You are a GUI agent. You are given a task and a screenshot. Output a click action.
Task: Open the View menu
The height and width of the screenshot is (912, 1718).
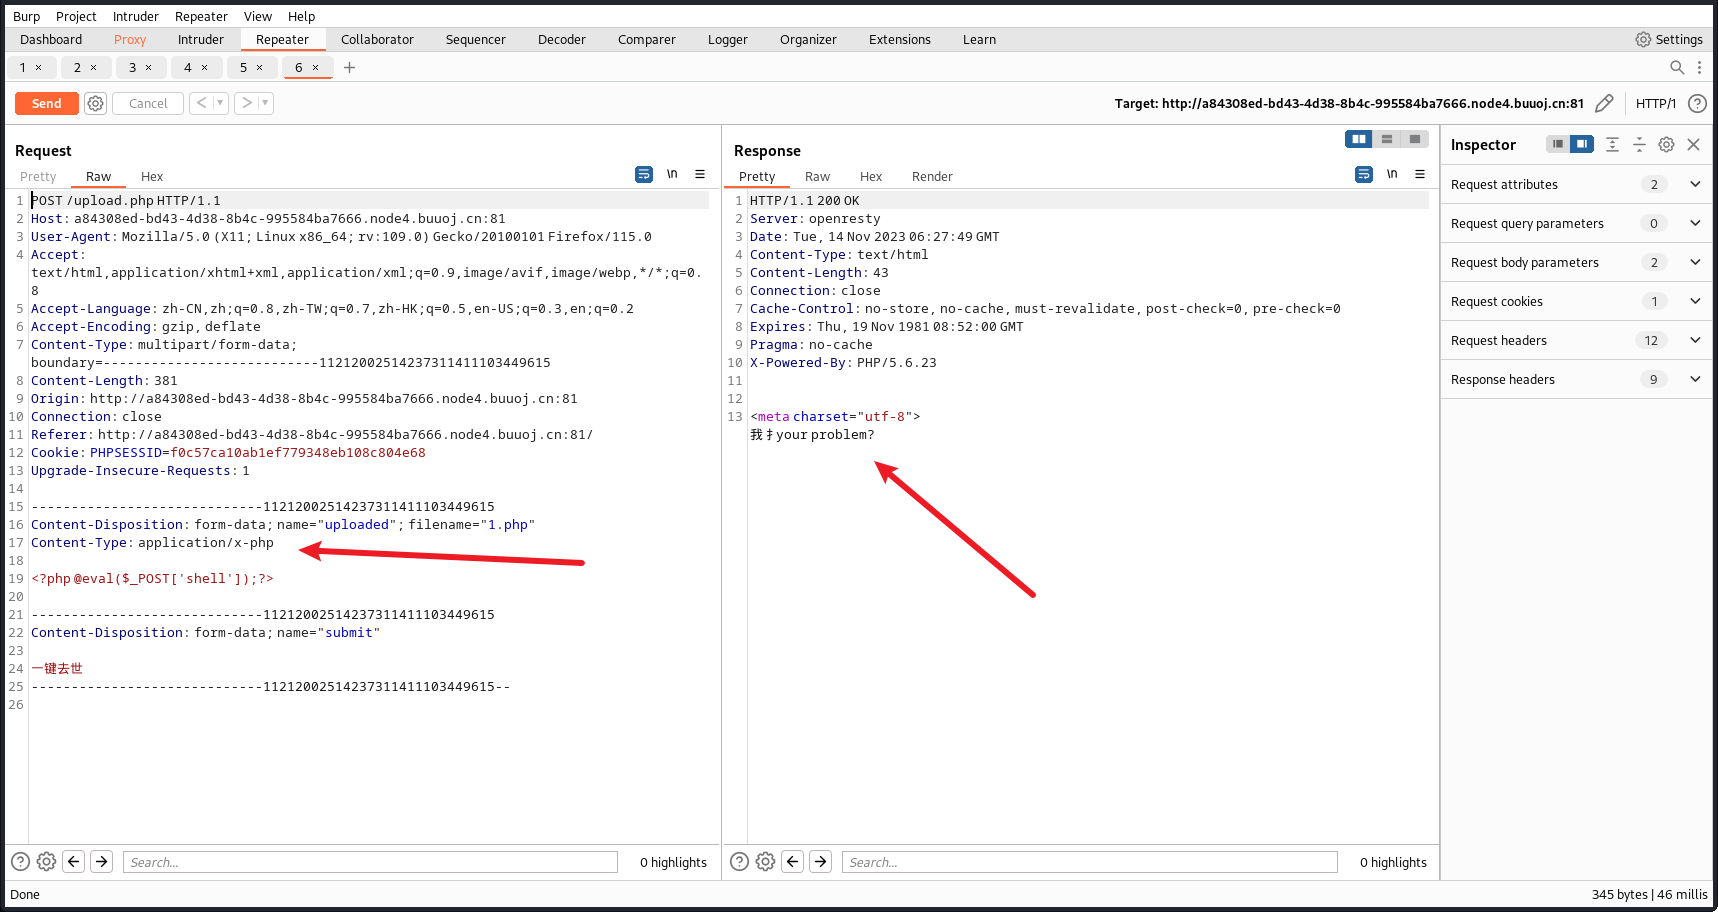coord(258,16)
